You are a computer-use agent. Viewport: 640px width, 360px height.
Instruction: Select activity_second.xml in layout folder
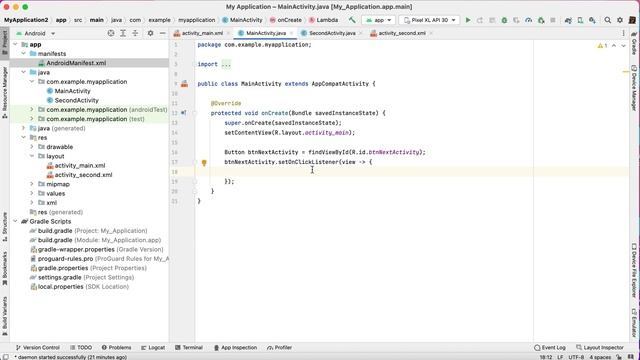pos(83,175)
